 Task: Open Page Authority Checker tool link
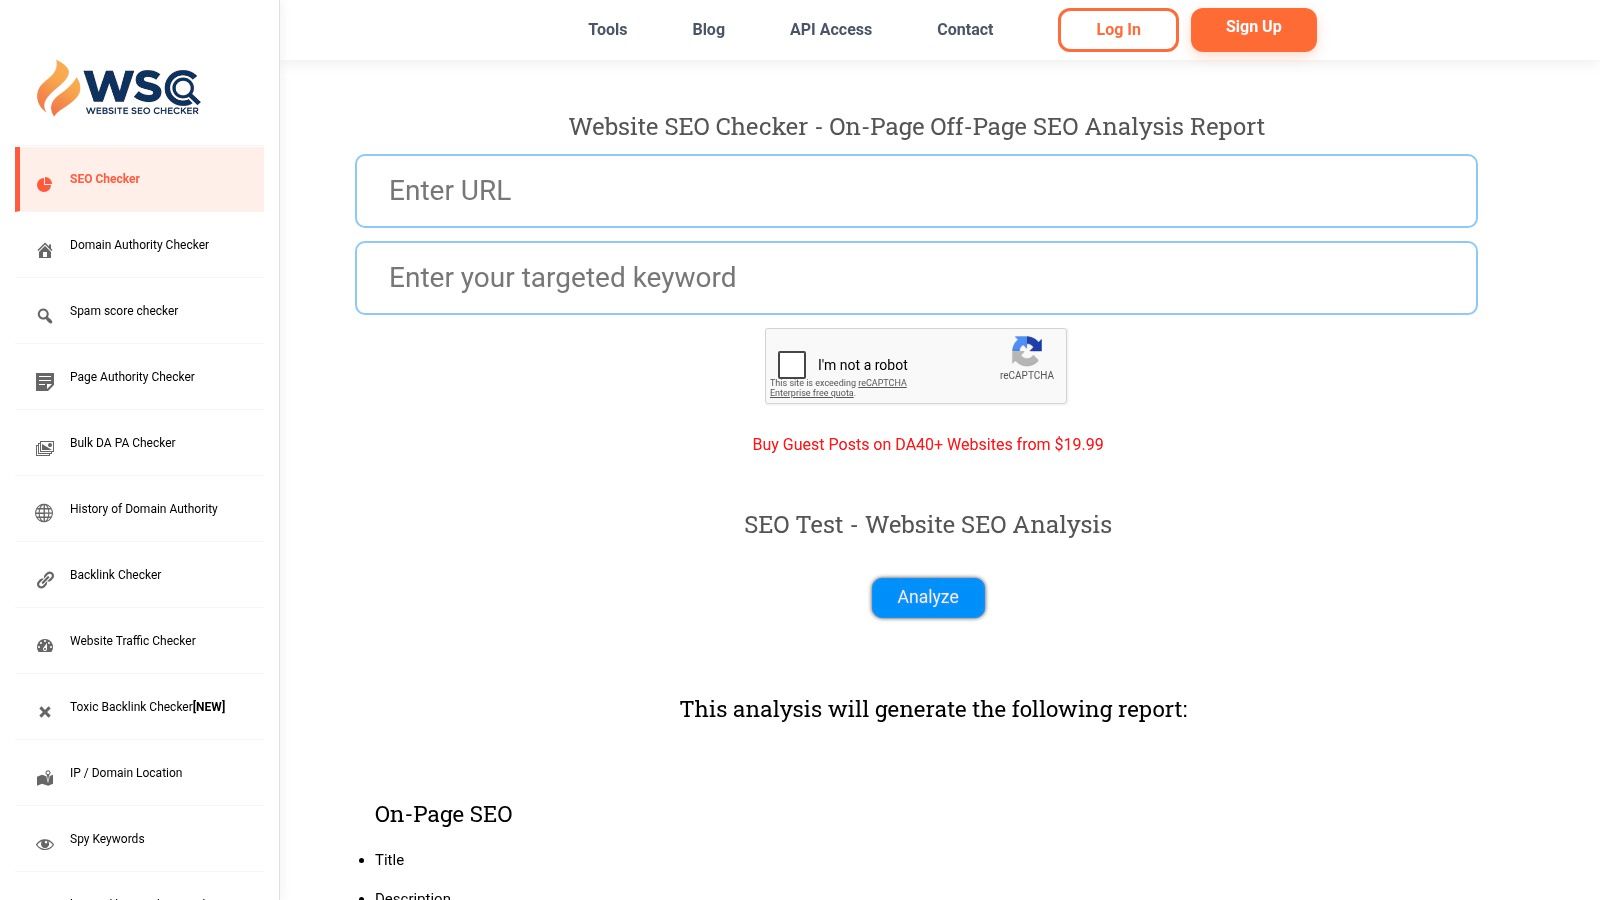tap(140, 377)
